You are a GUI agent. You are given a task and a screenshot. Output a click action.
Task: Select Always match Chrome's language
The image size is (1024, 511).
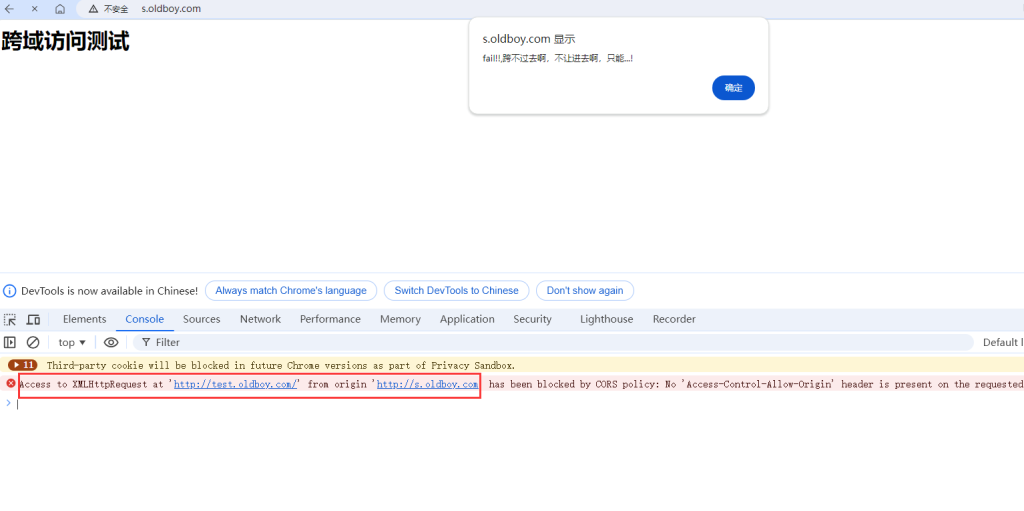coord(291,290)
